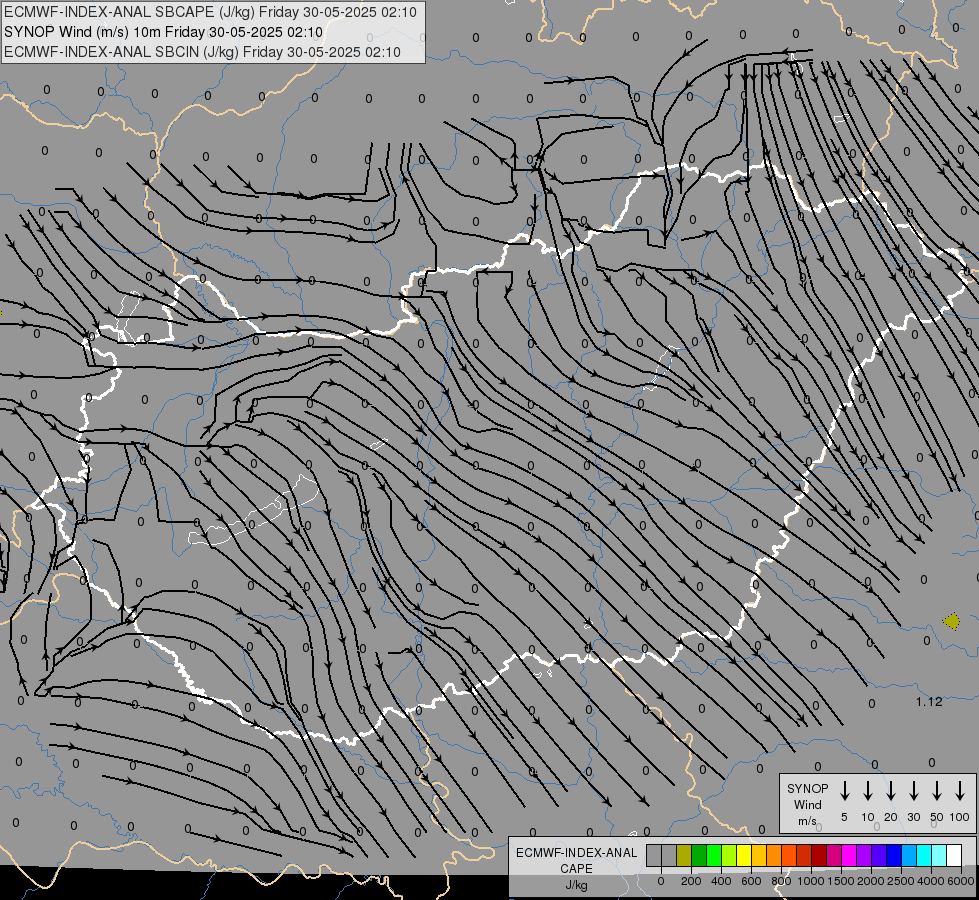The width and height of the screenshot is (979, 900).
Task: Click the SYNOP Wind 10m title line
Action: point(163,32)
